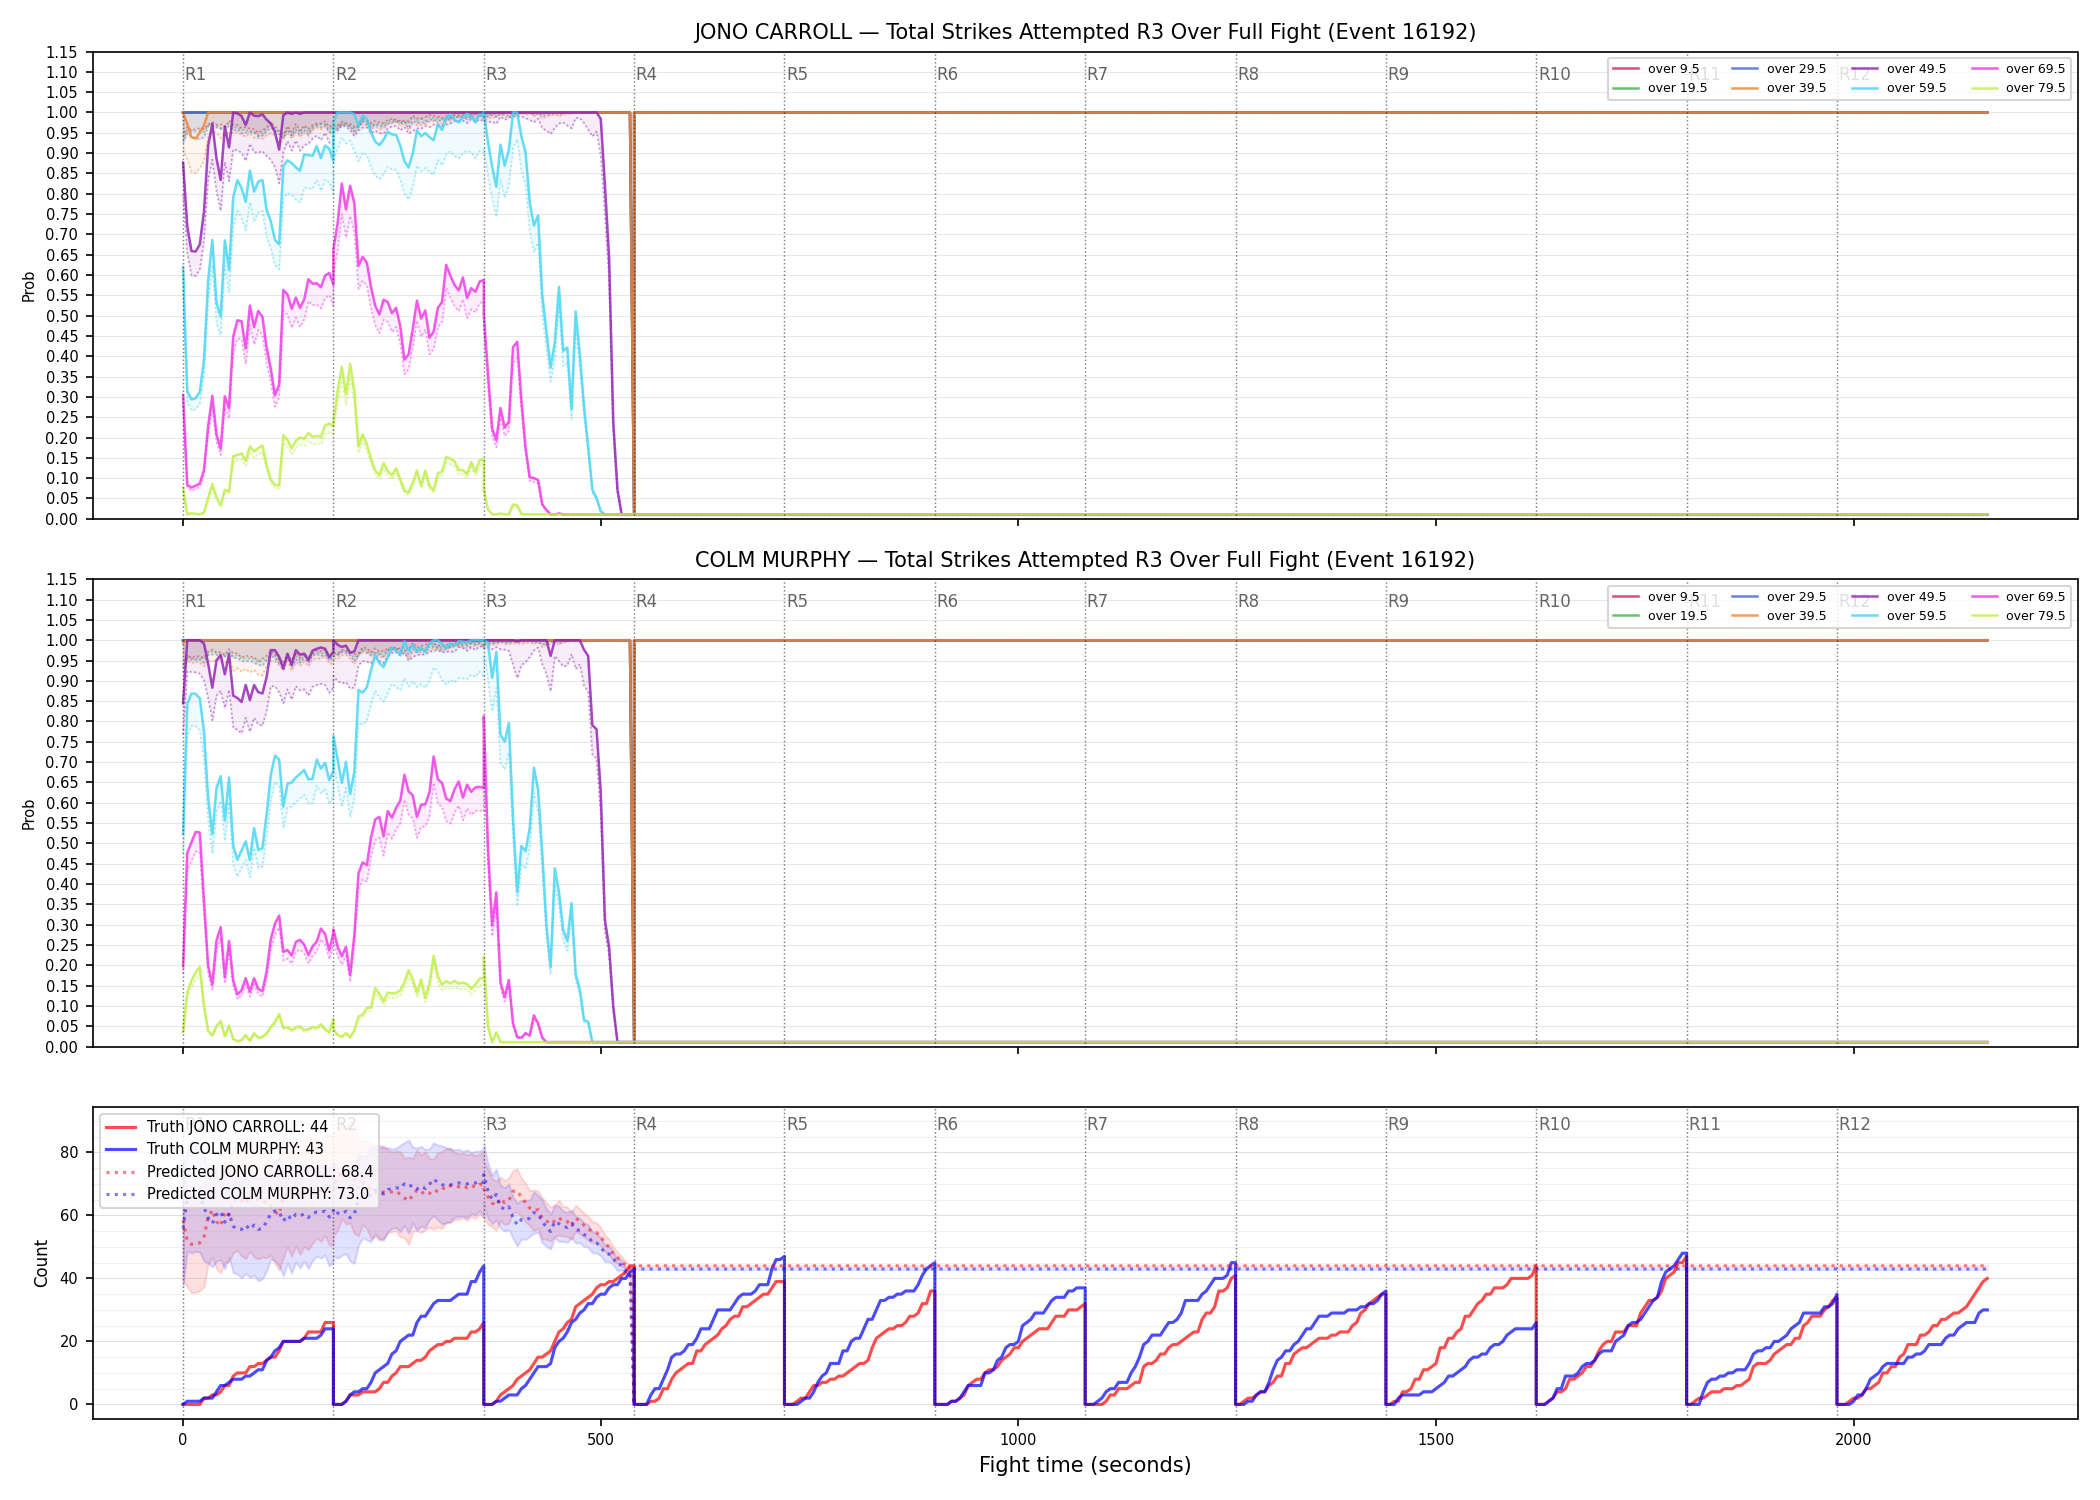Click the R9 round marker in bottom chart
The image size is (2100, 1500).
1398,1124
